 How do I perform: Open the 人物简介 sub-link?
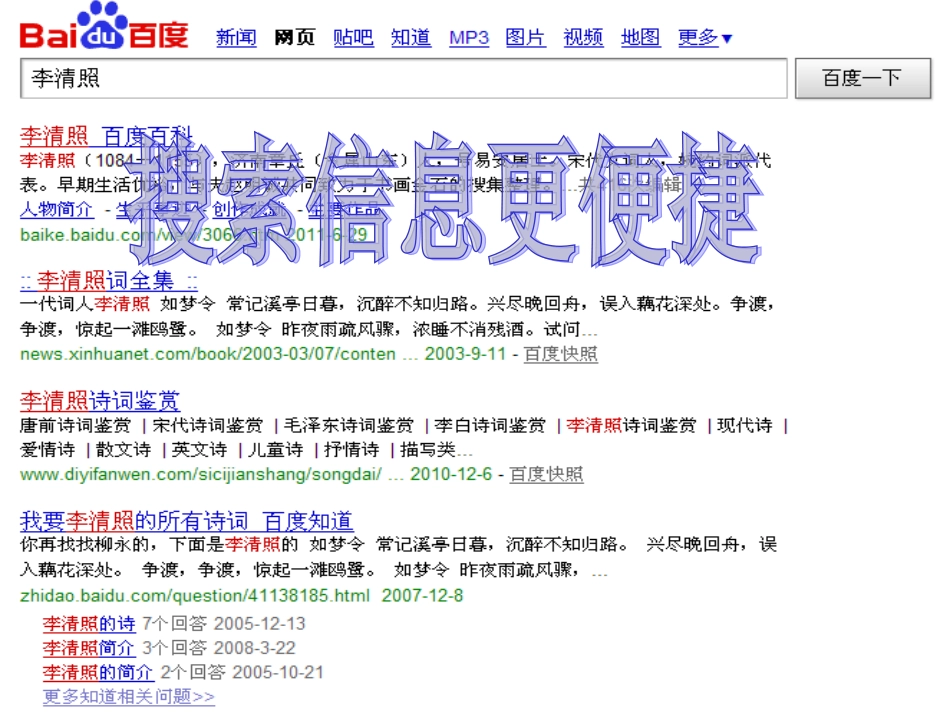[57, 210]
